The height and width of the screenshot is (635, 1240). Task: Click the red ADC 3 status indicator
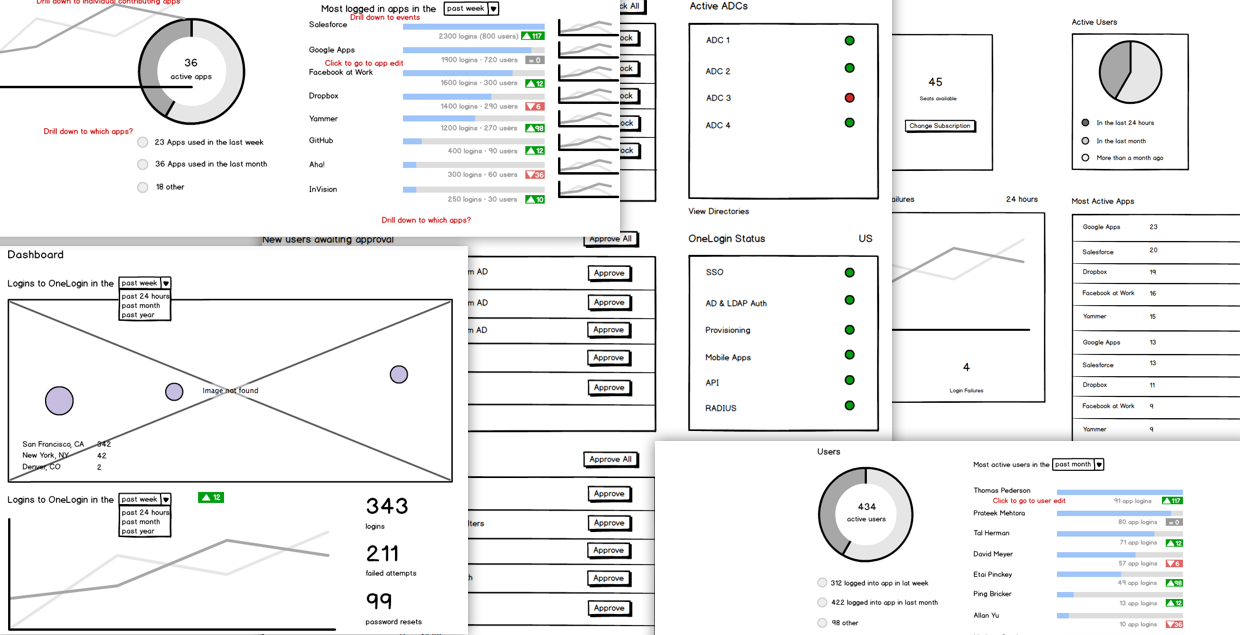pos(849,98)
